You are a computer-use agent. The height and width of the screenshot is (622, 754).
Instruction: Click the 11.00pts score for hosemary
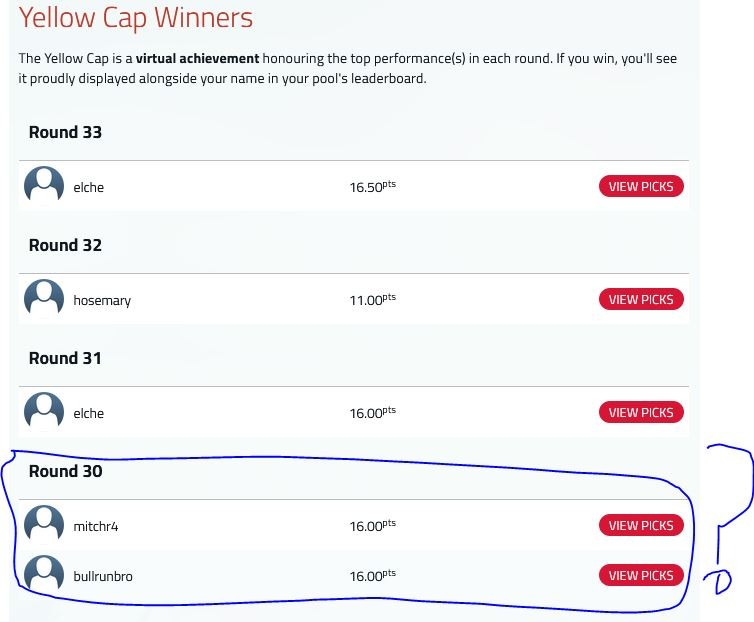point(373,300)
